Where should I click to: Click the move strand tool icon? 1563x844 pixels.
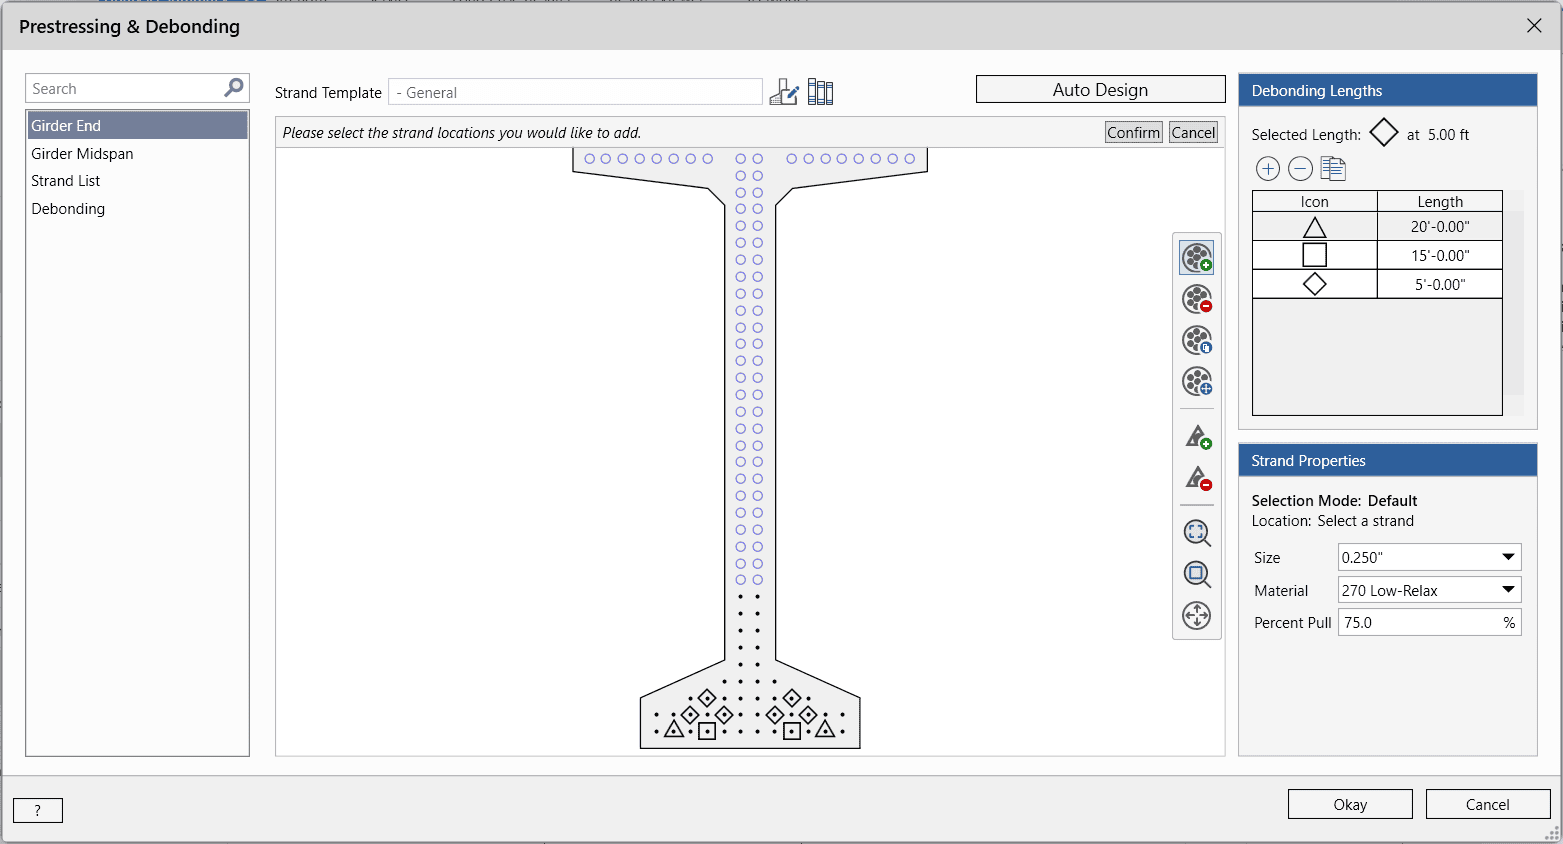[x=1197, y=381]
